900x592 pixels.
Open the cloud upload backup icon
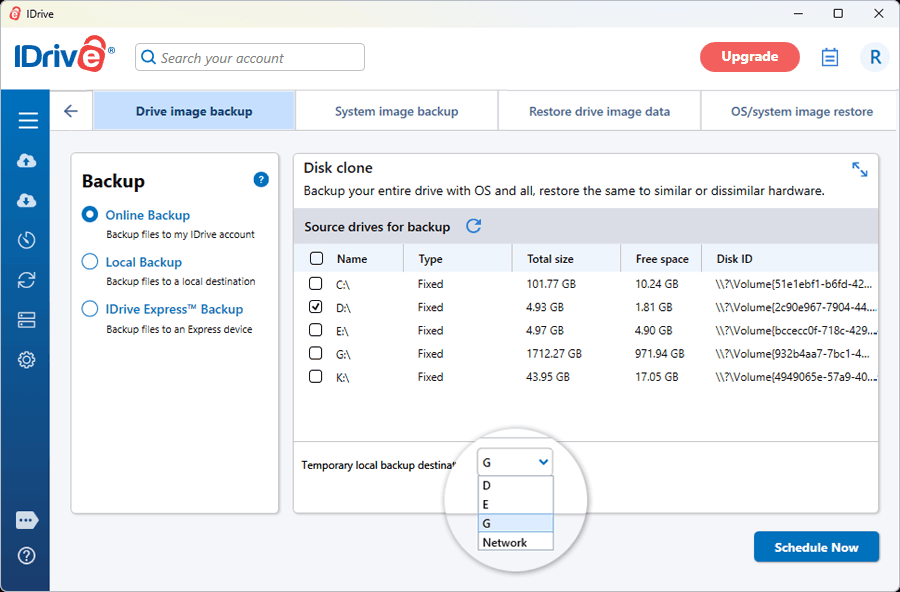[x=26, y=161]
